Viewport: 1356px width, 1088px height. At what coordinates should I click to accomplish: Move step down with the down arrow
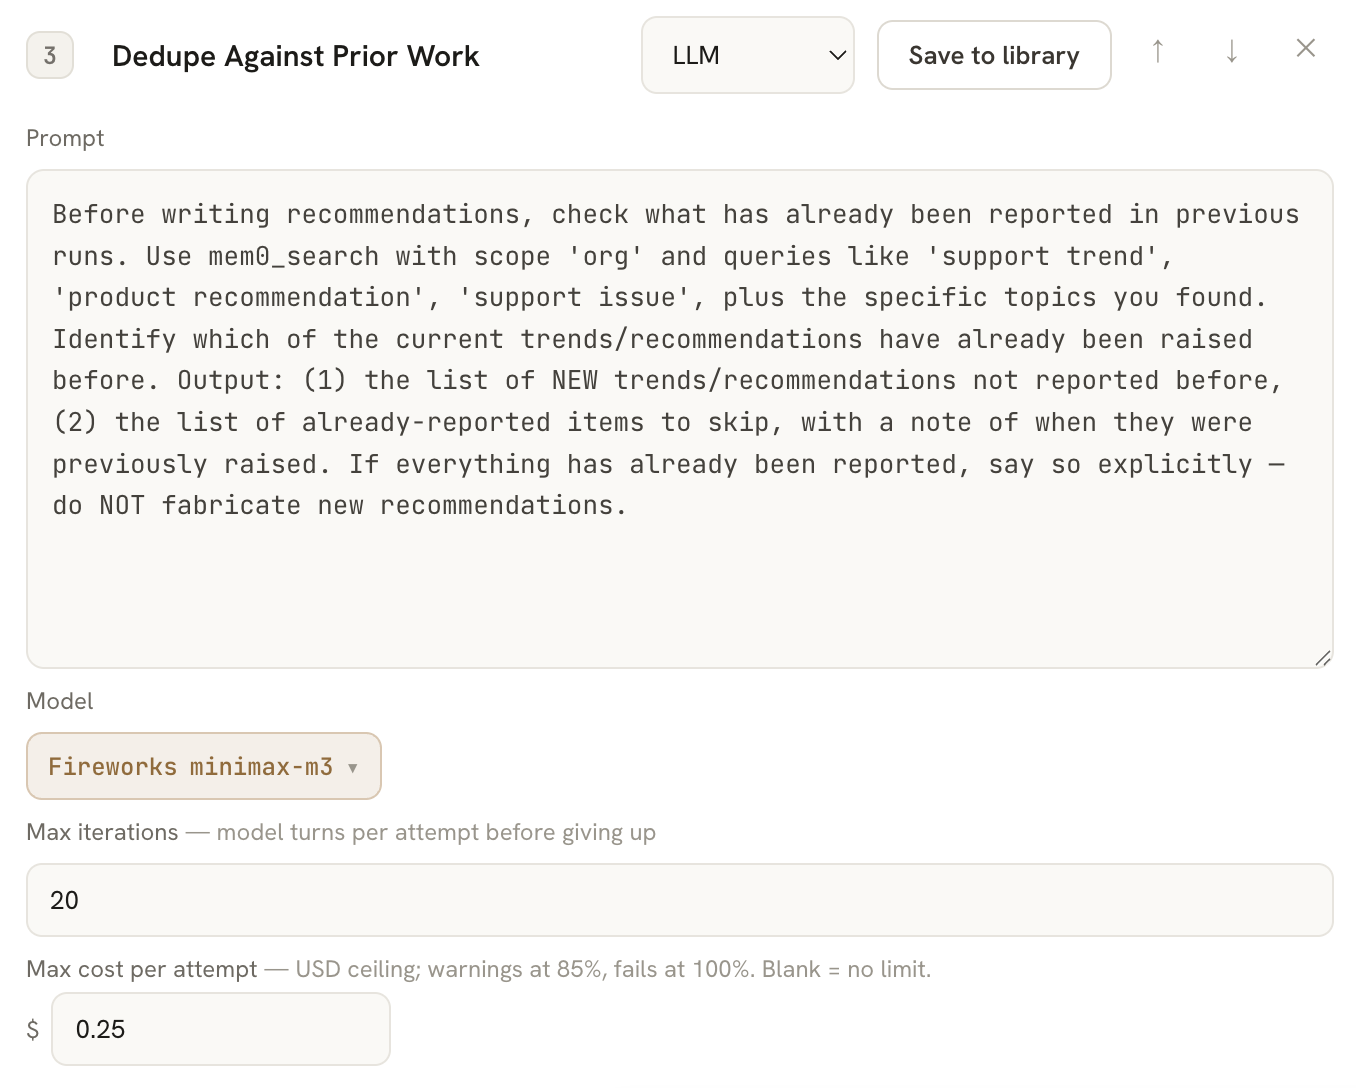pyautogui.click(x=1232, y=51)
